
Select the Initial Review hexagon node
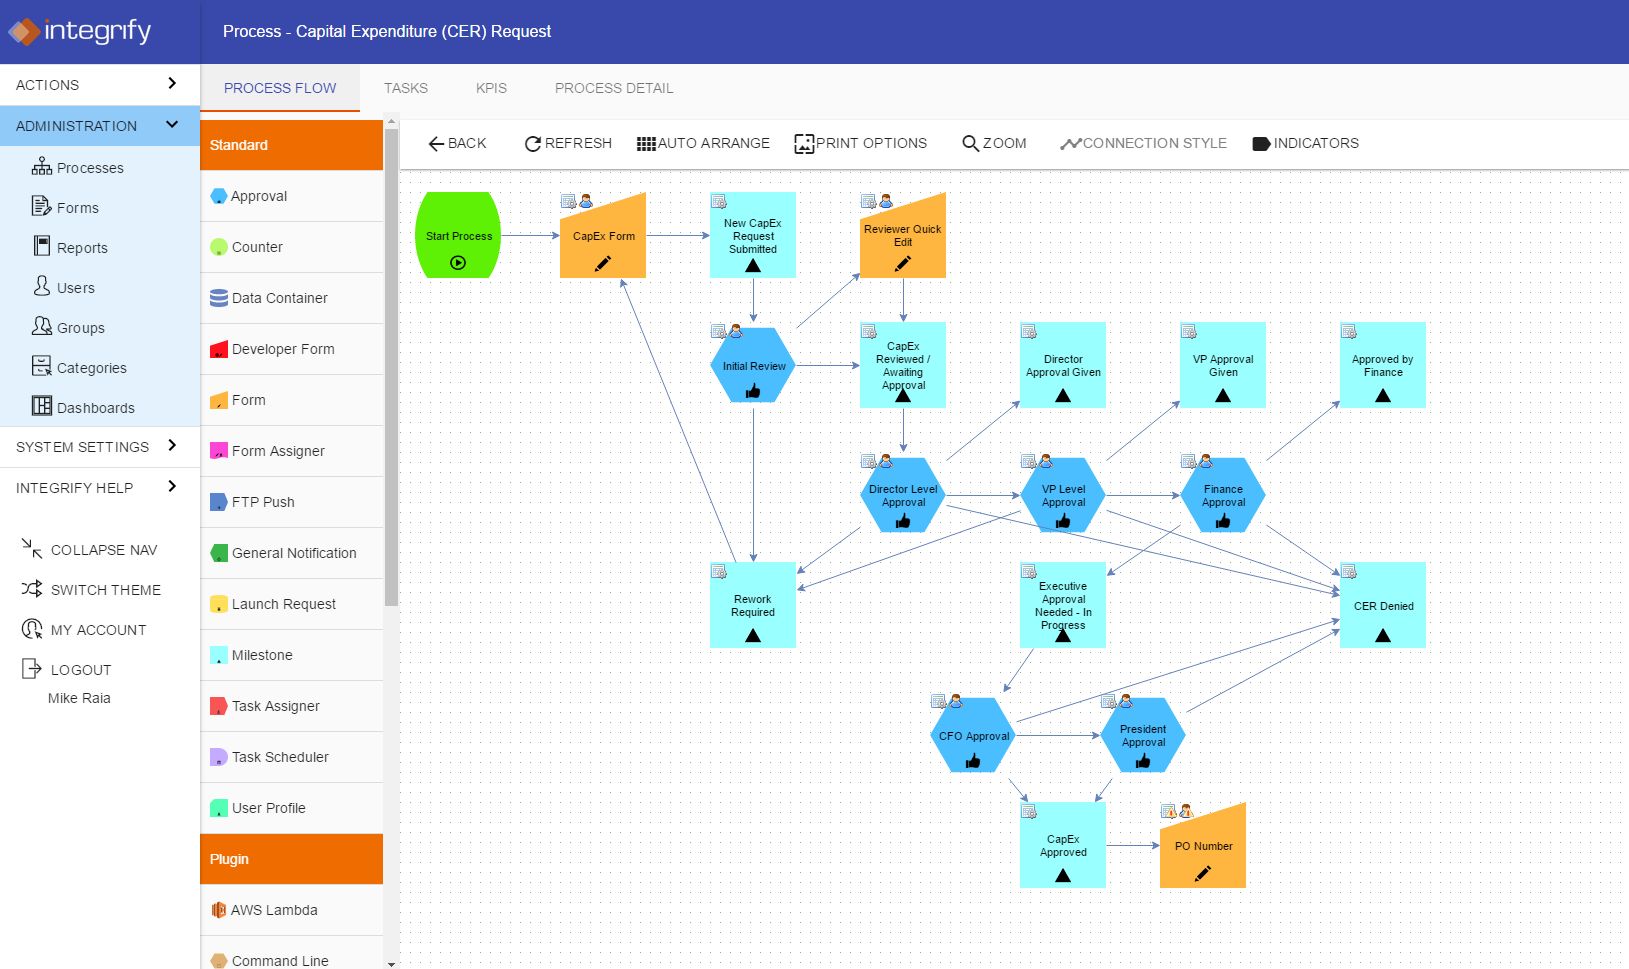(753, 366)
